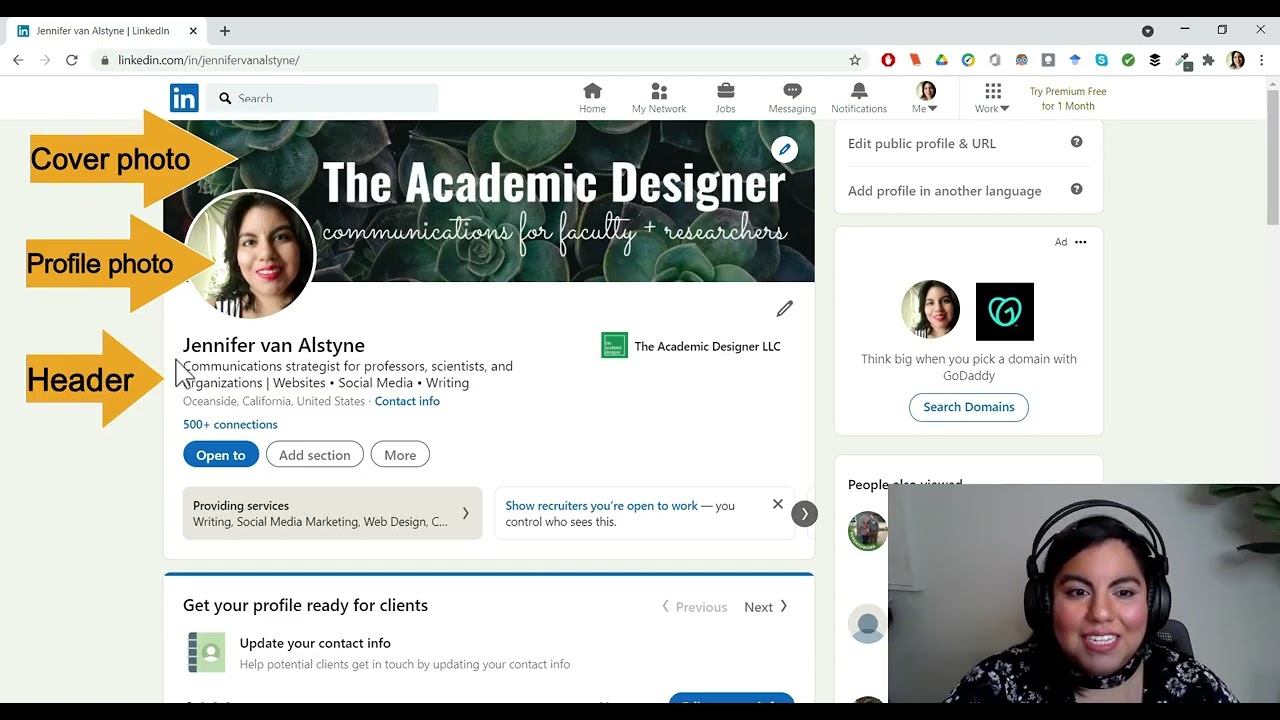Focus the LinkedIn search field
This screenshot has height=720, width=1280.
point(323,98)
